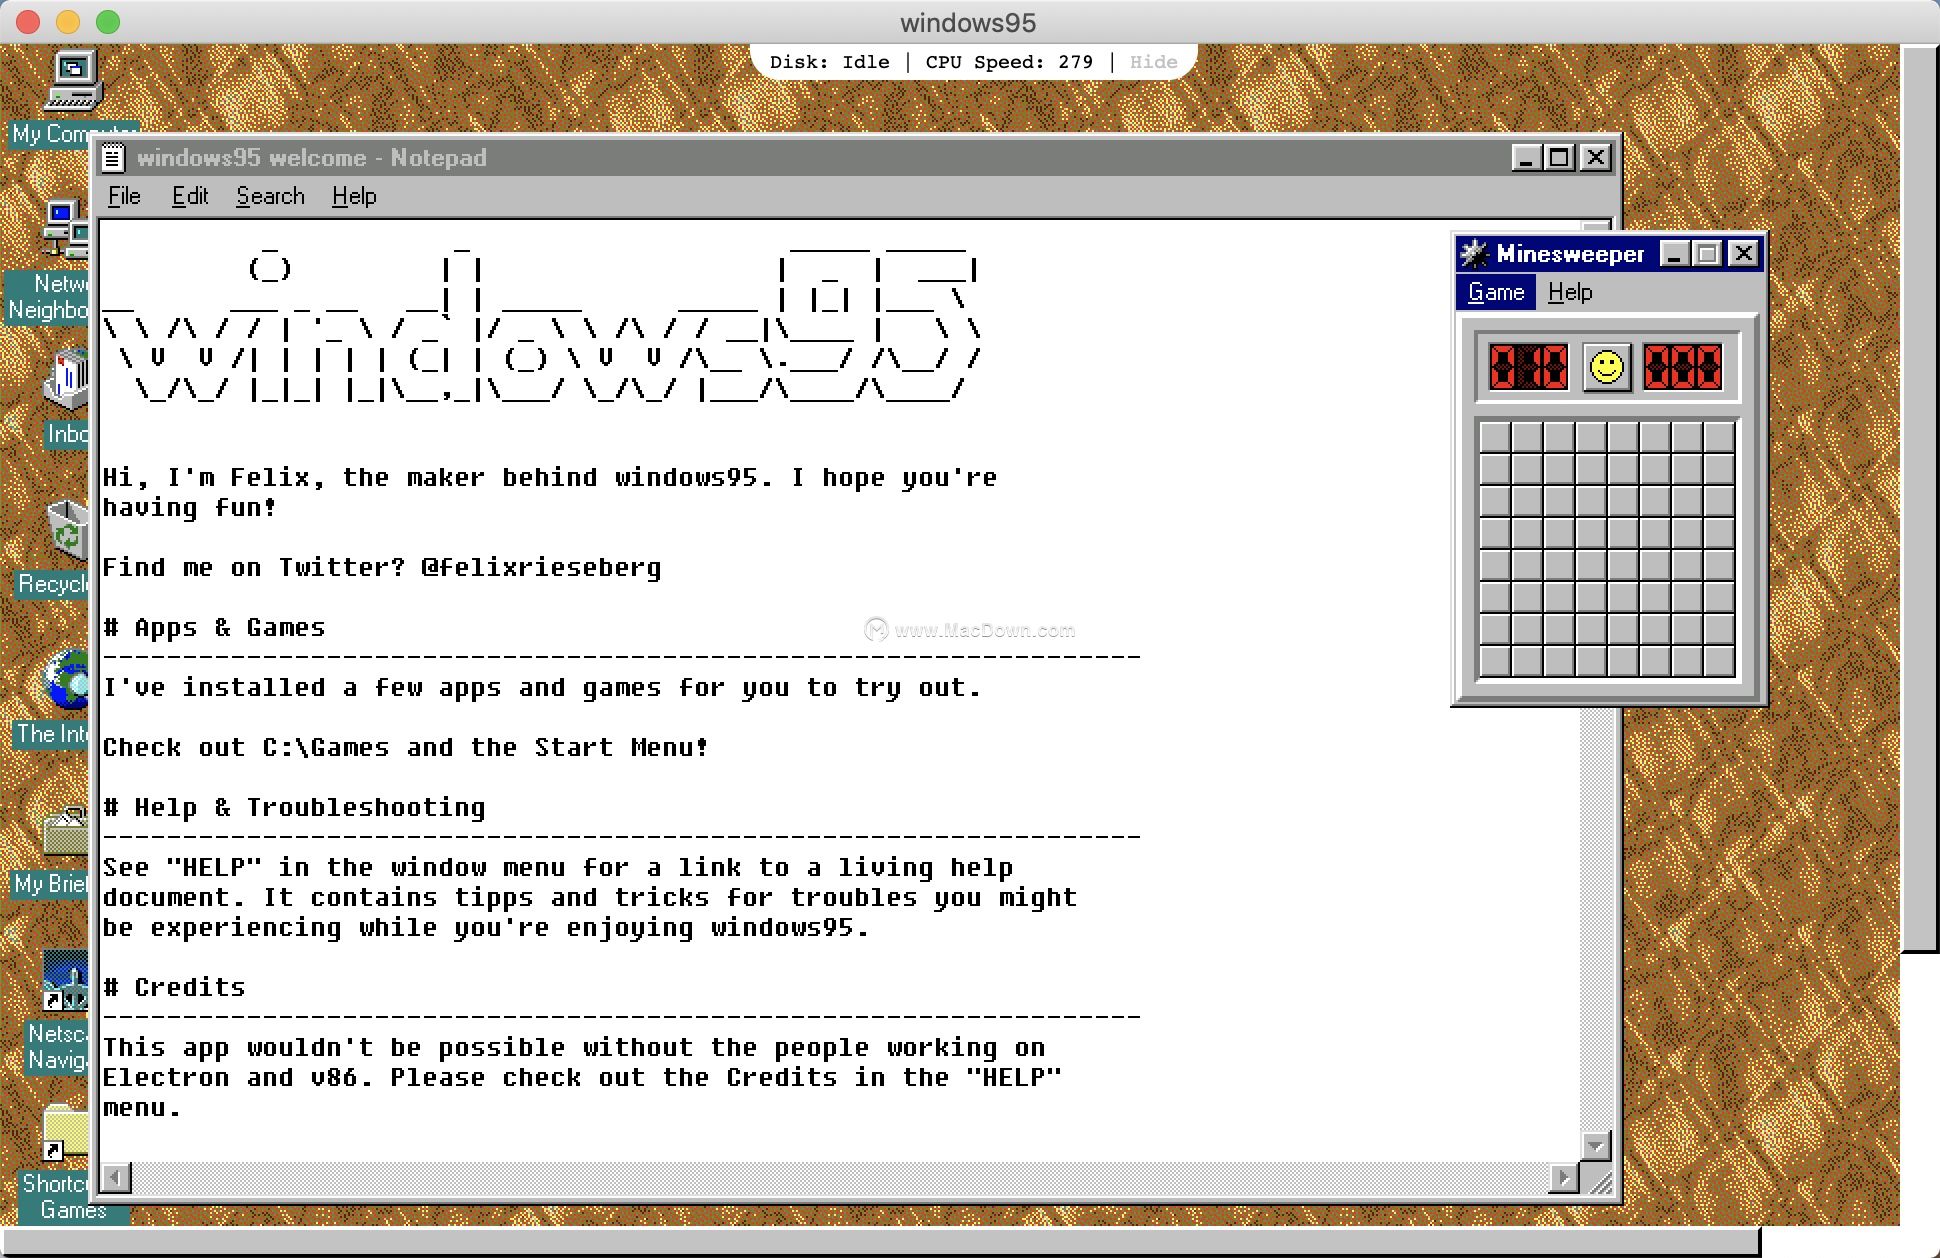Zoom the macOS windows95 window with green button
The height and width of the screenshot is (1258, 1940).
click(x=108, y=21)
